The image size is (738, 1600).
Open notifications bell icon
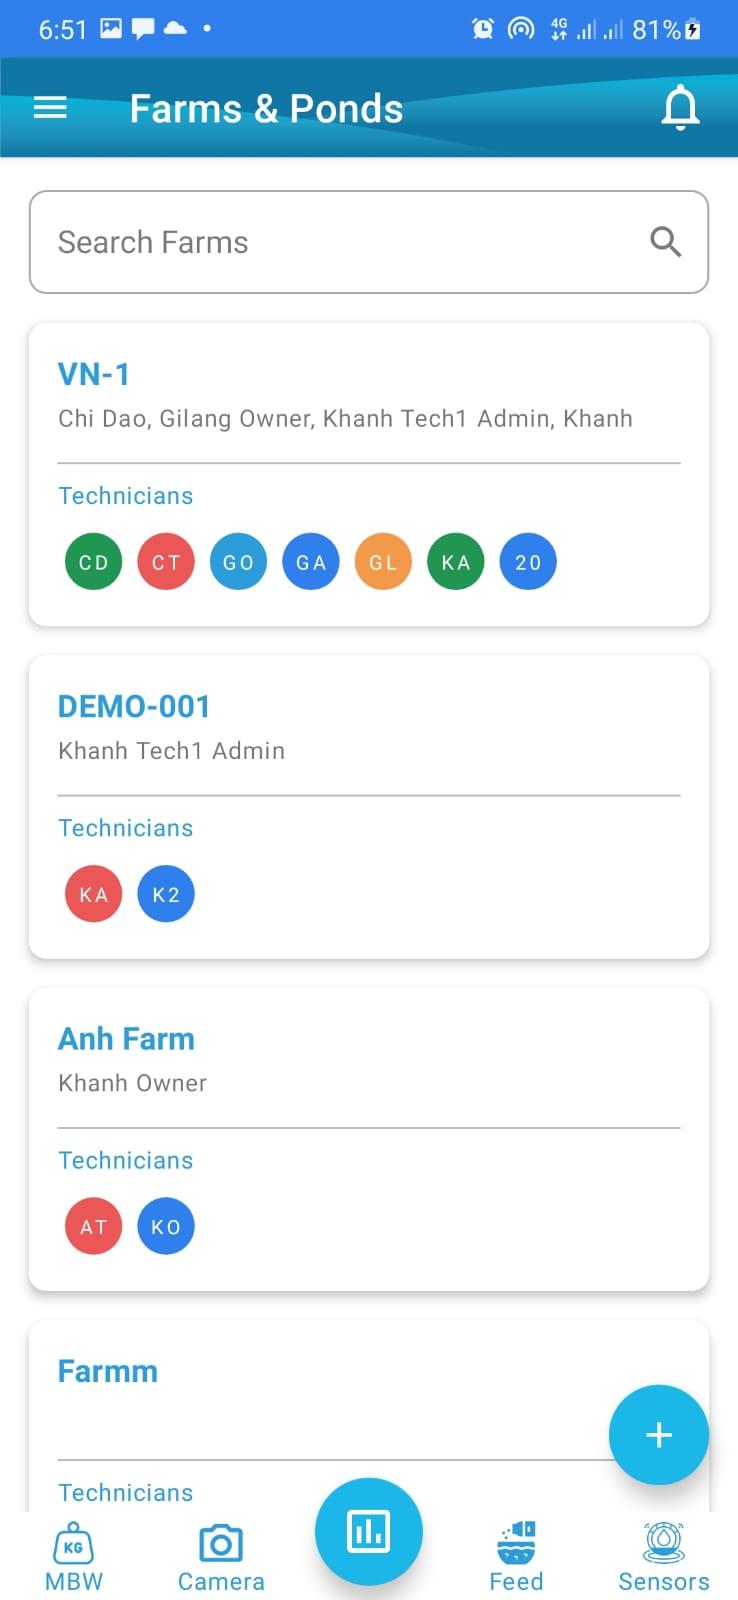pos(680,108)
